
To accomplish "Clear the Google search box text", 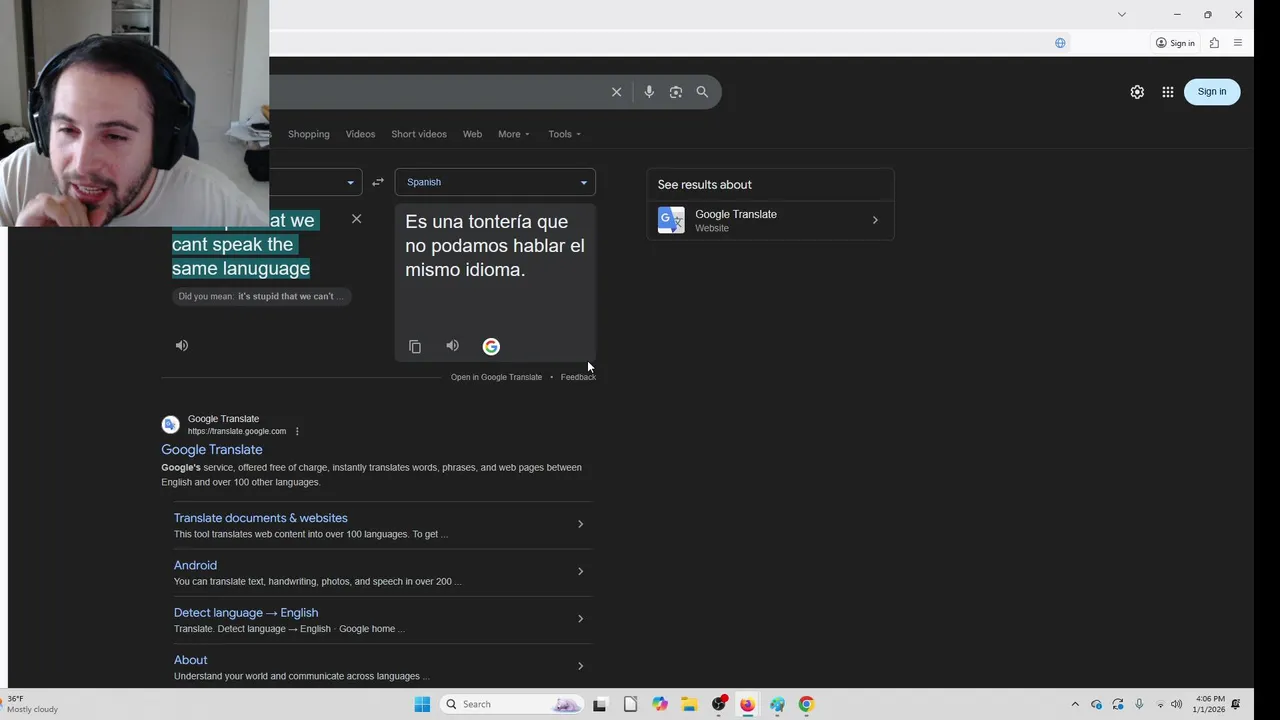I will 616,92.
